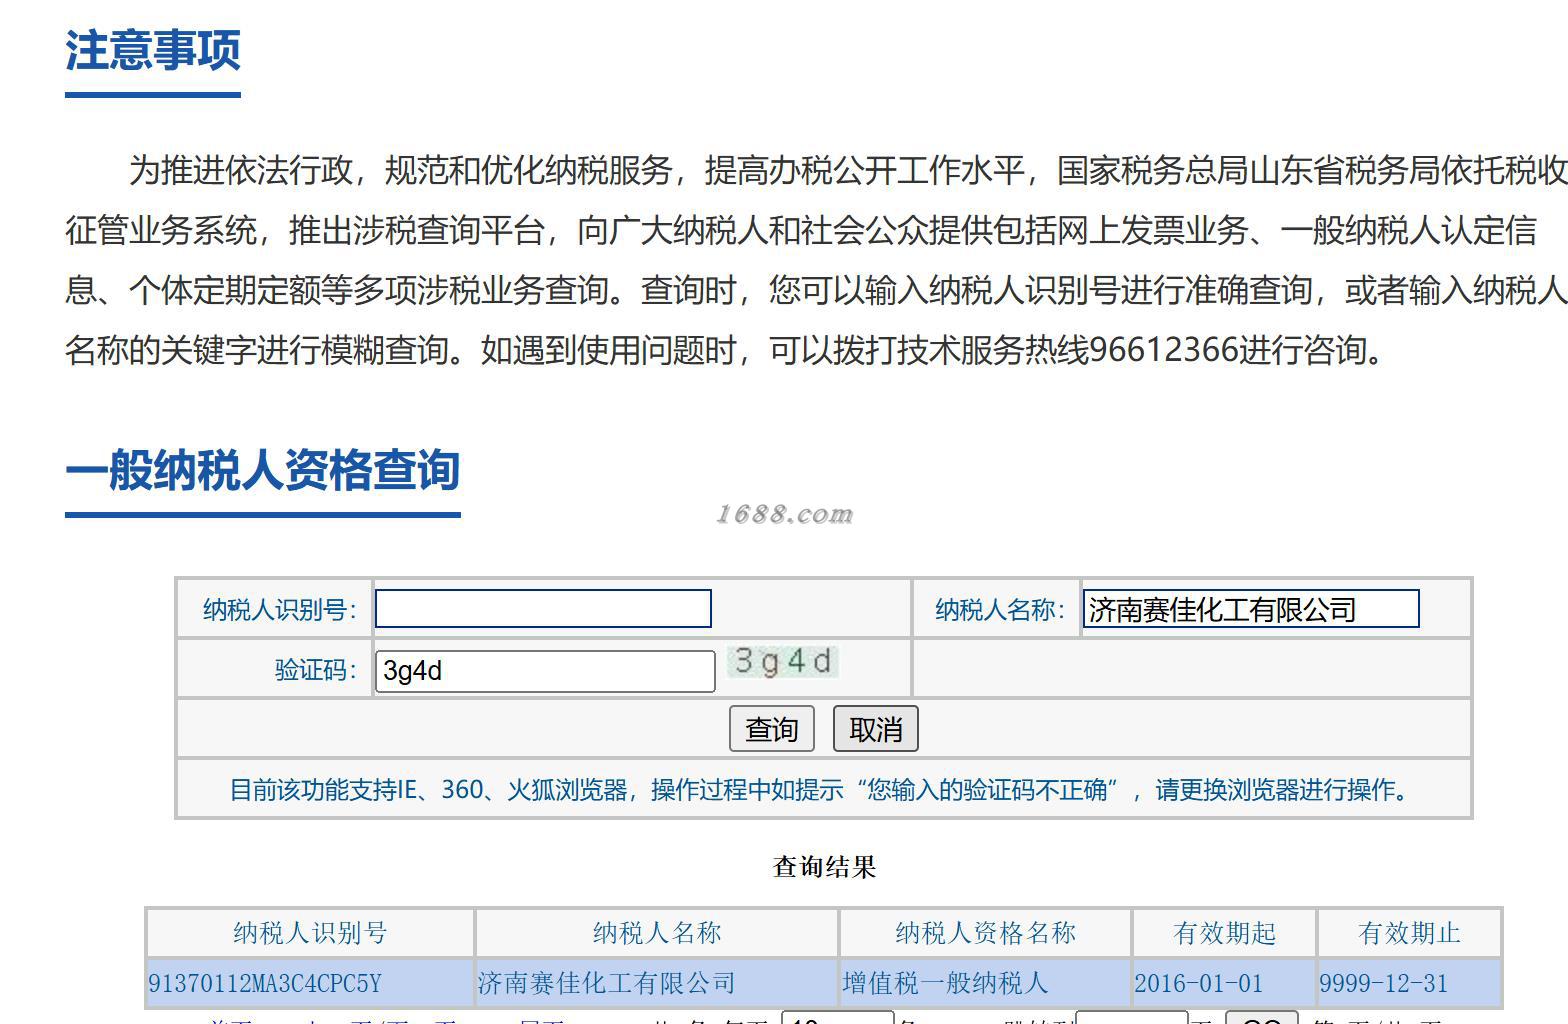Click the 纳税人资格名称 column header

985,933
